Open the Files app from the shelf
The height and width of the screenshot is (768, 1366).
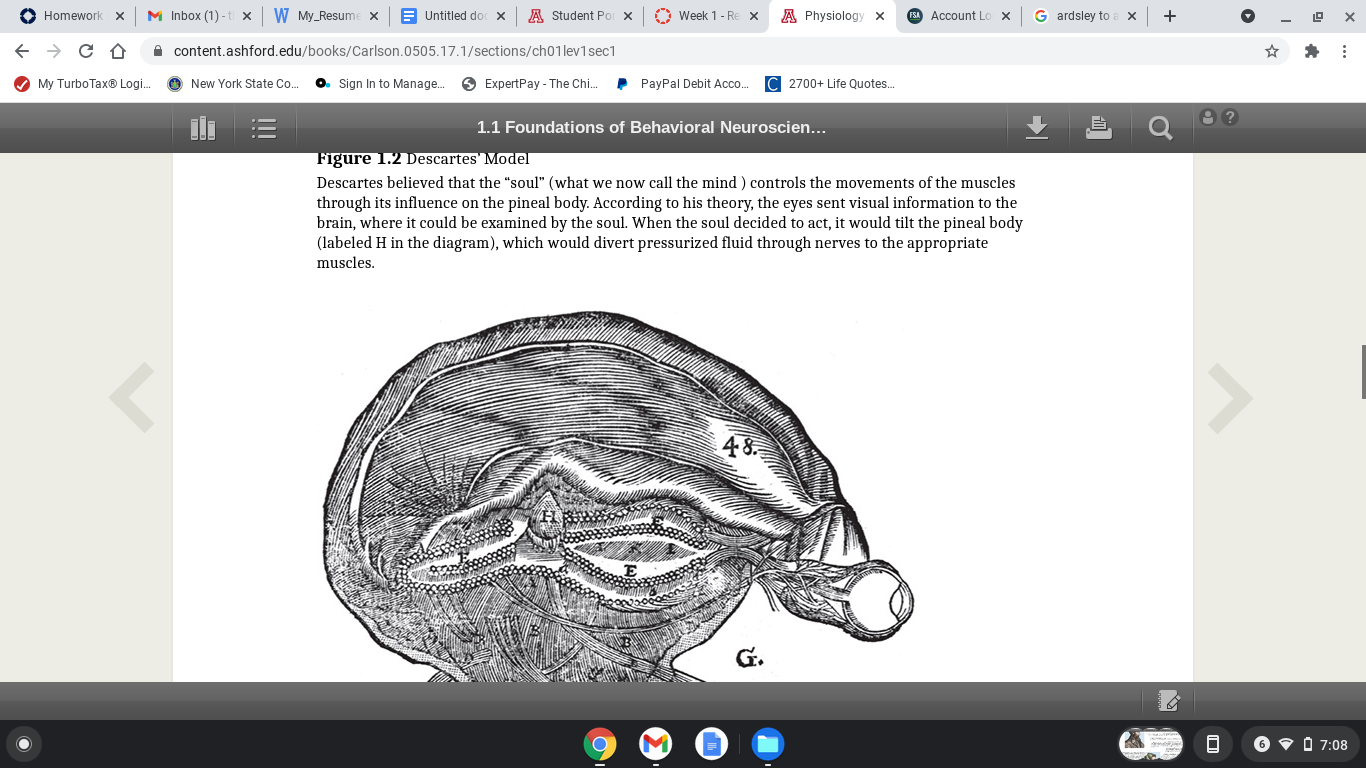768,744
